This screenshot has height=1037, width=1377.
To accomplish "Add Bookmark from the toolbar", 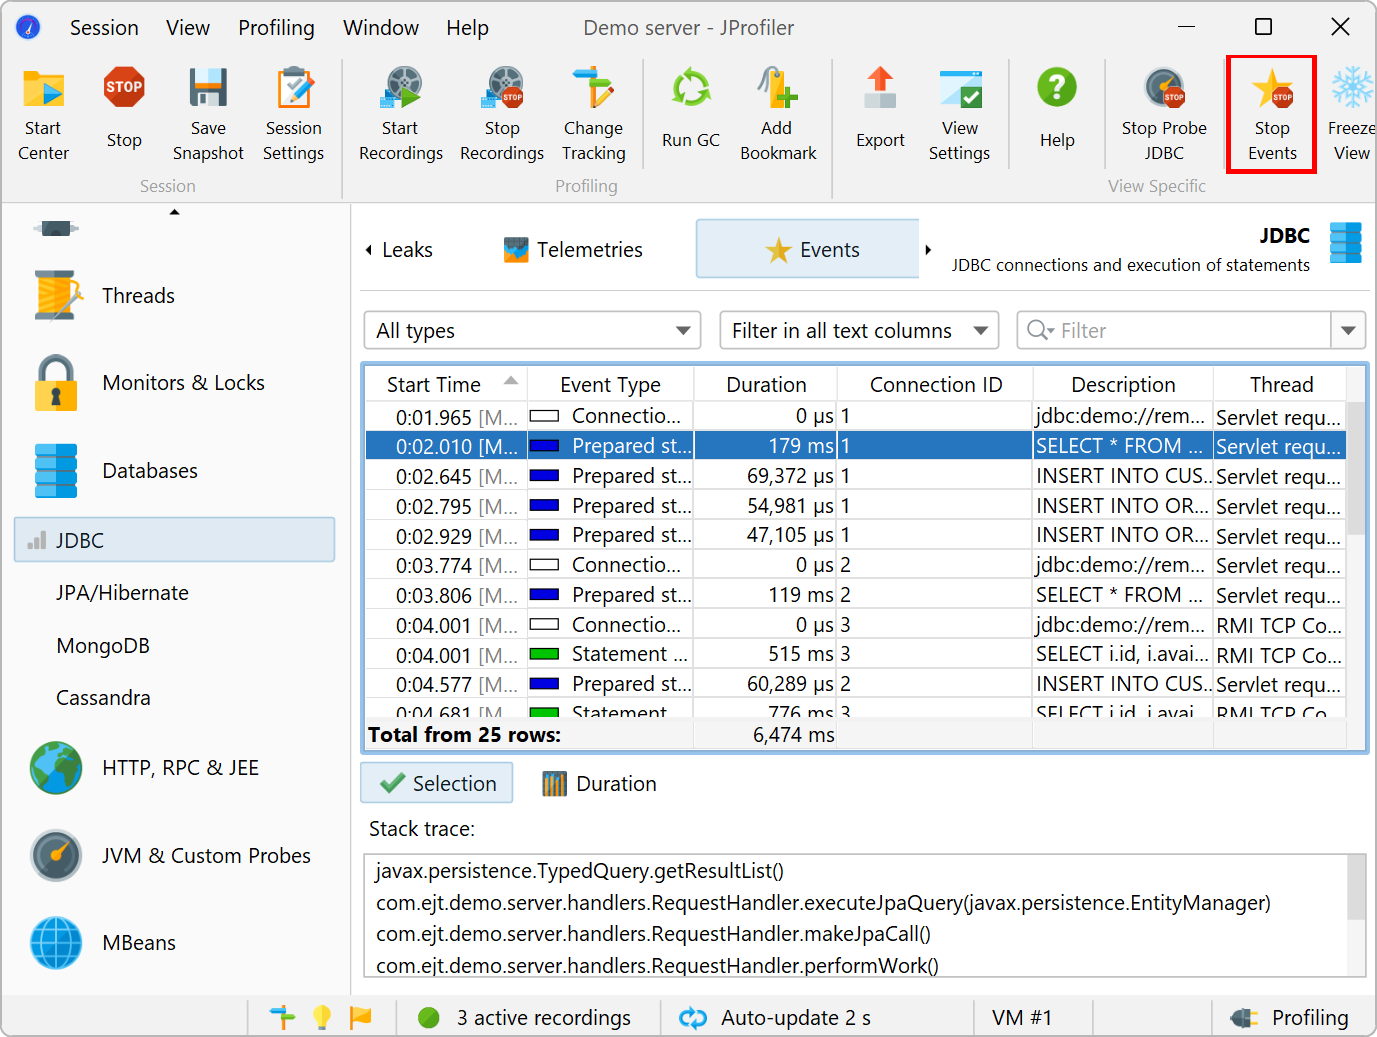I will coord(777,115).
